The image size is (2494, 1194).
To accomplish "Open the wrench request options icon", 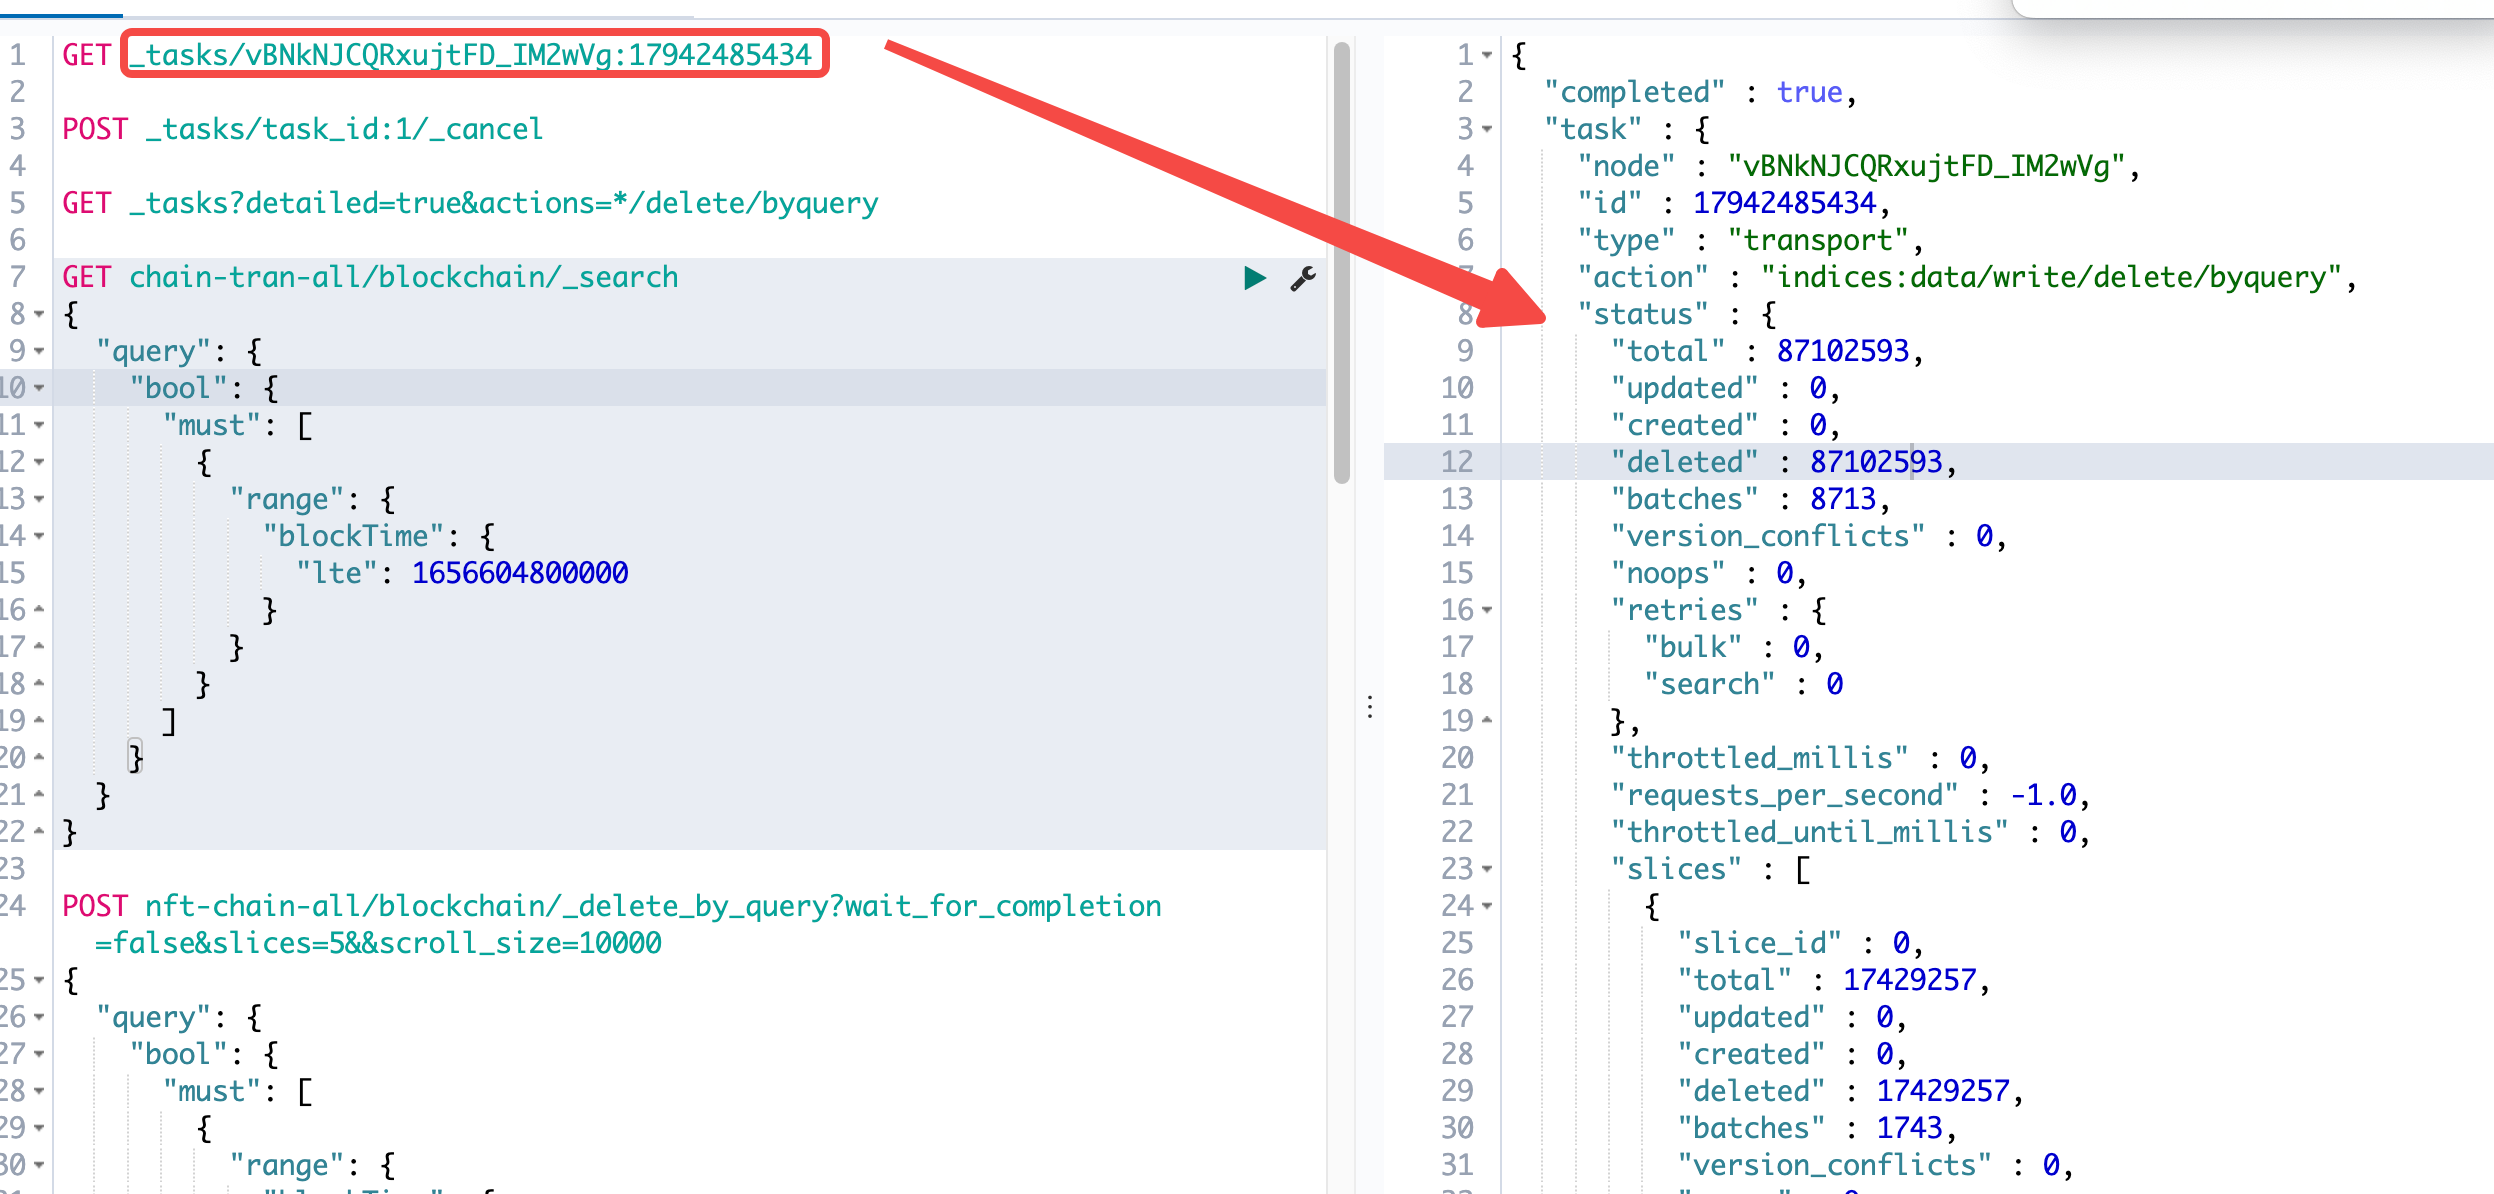I will pos(1302,278).
